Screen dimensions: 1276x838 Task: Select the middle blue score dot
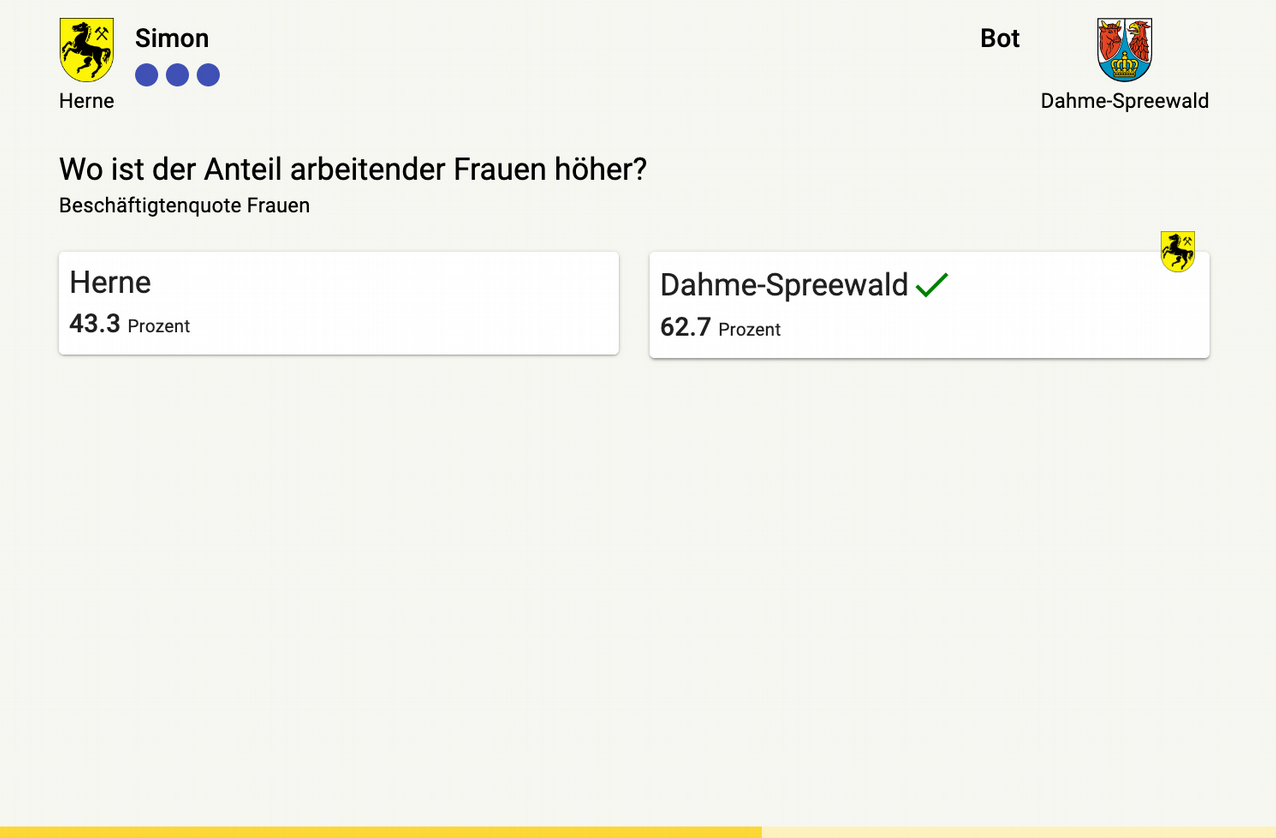click(x=177, y=74)
